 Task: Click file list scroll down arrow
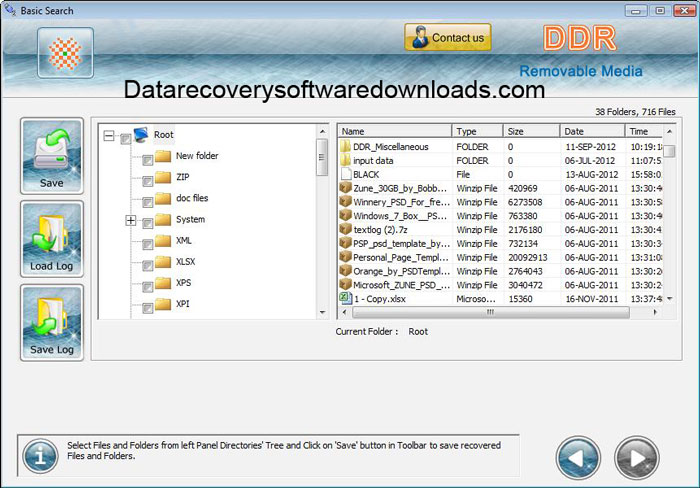tap(669, 299)
